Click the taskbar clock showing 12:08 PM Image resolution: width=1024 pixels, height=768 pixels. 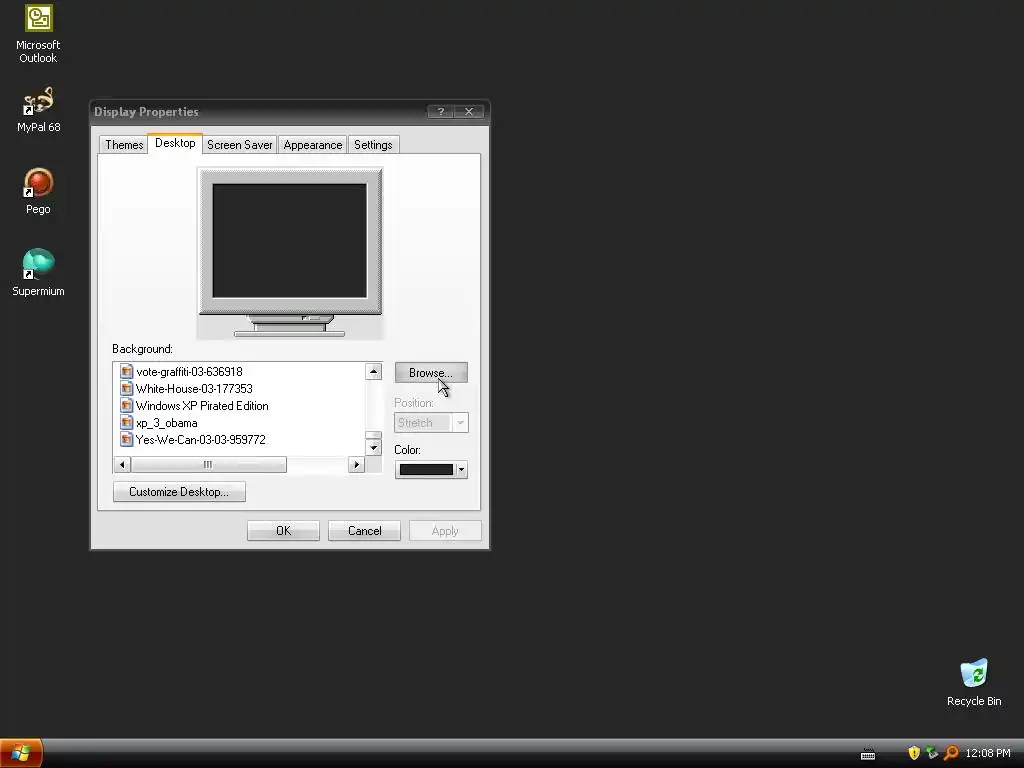pyautogui.click(x=987, y=753)
